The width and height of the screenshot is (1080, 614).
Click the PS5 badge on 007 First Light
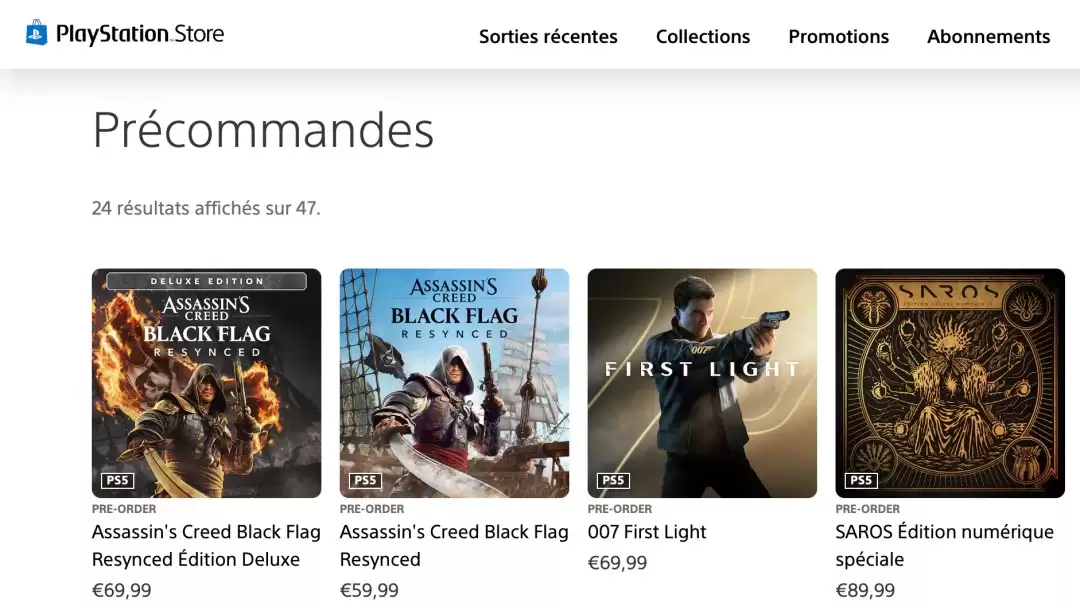coord(613,480)
